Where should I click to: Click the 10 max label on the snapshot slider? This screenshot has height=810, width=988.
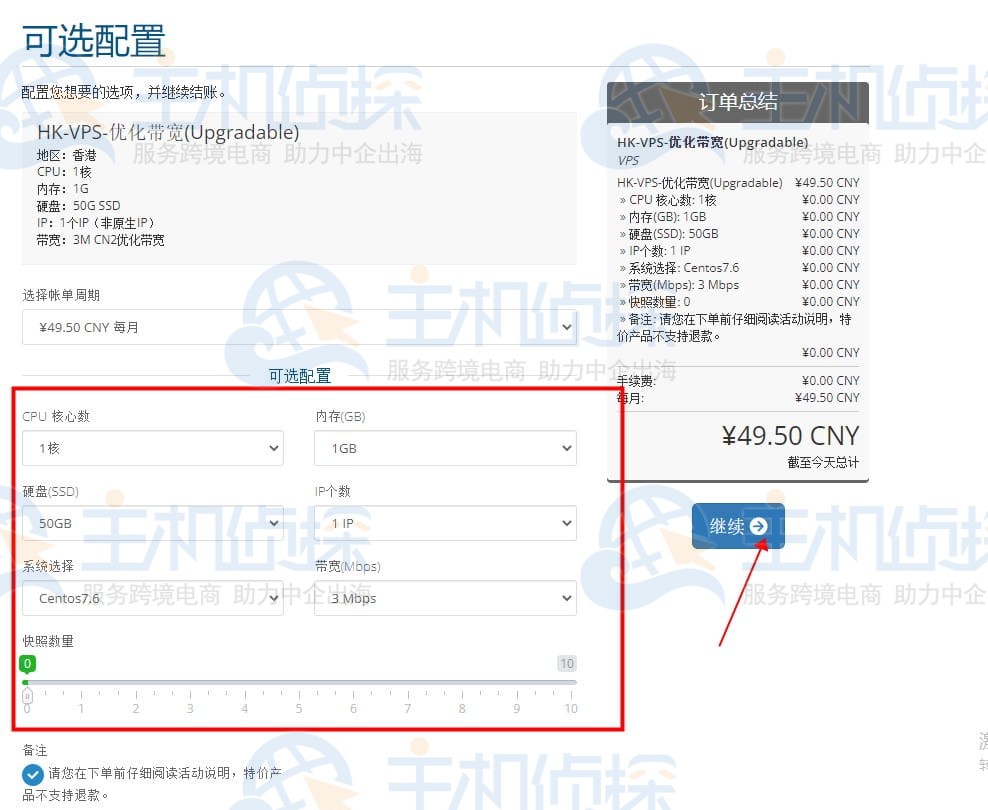(566, 663)
